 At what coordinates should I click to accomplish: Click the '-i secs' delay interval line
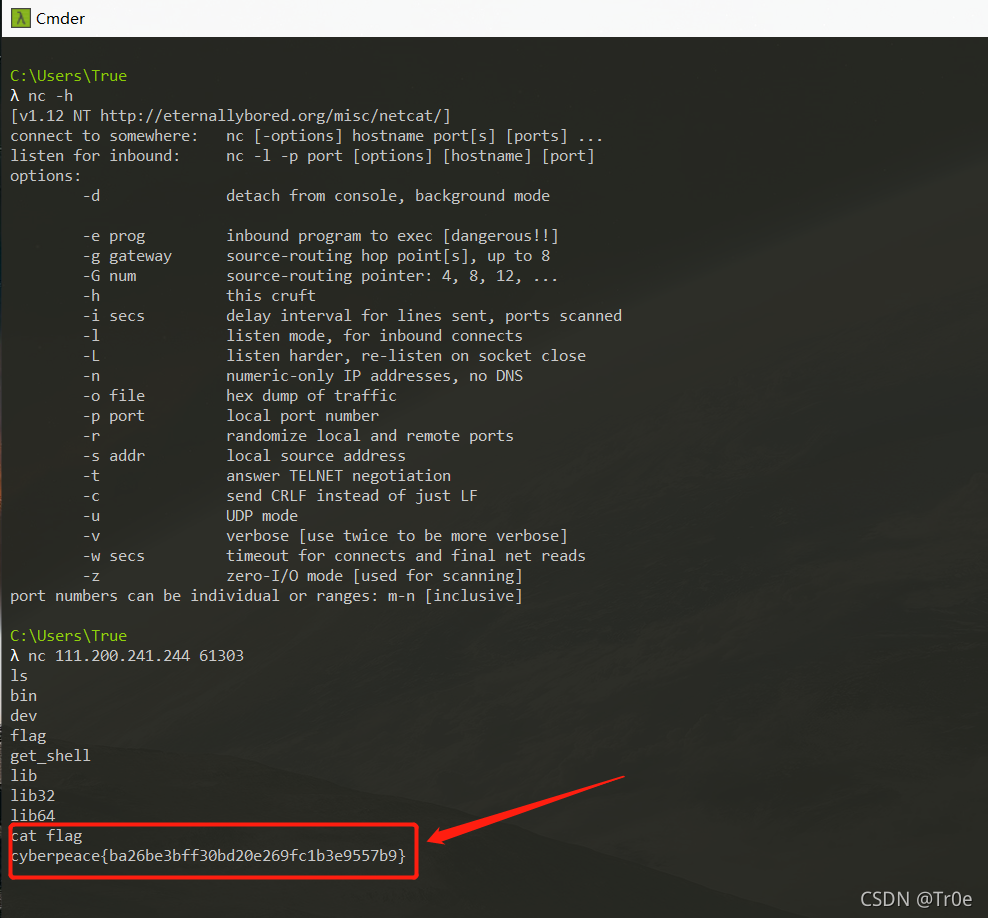pyautogui.click(x=352, y=316)
